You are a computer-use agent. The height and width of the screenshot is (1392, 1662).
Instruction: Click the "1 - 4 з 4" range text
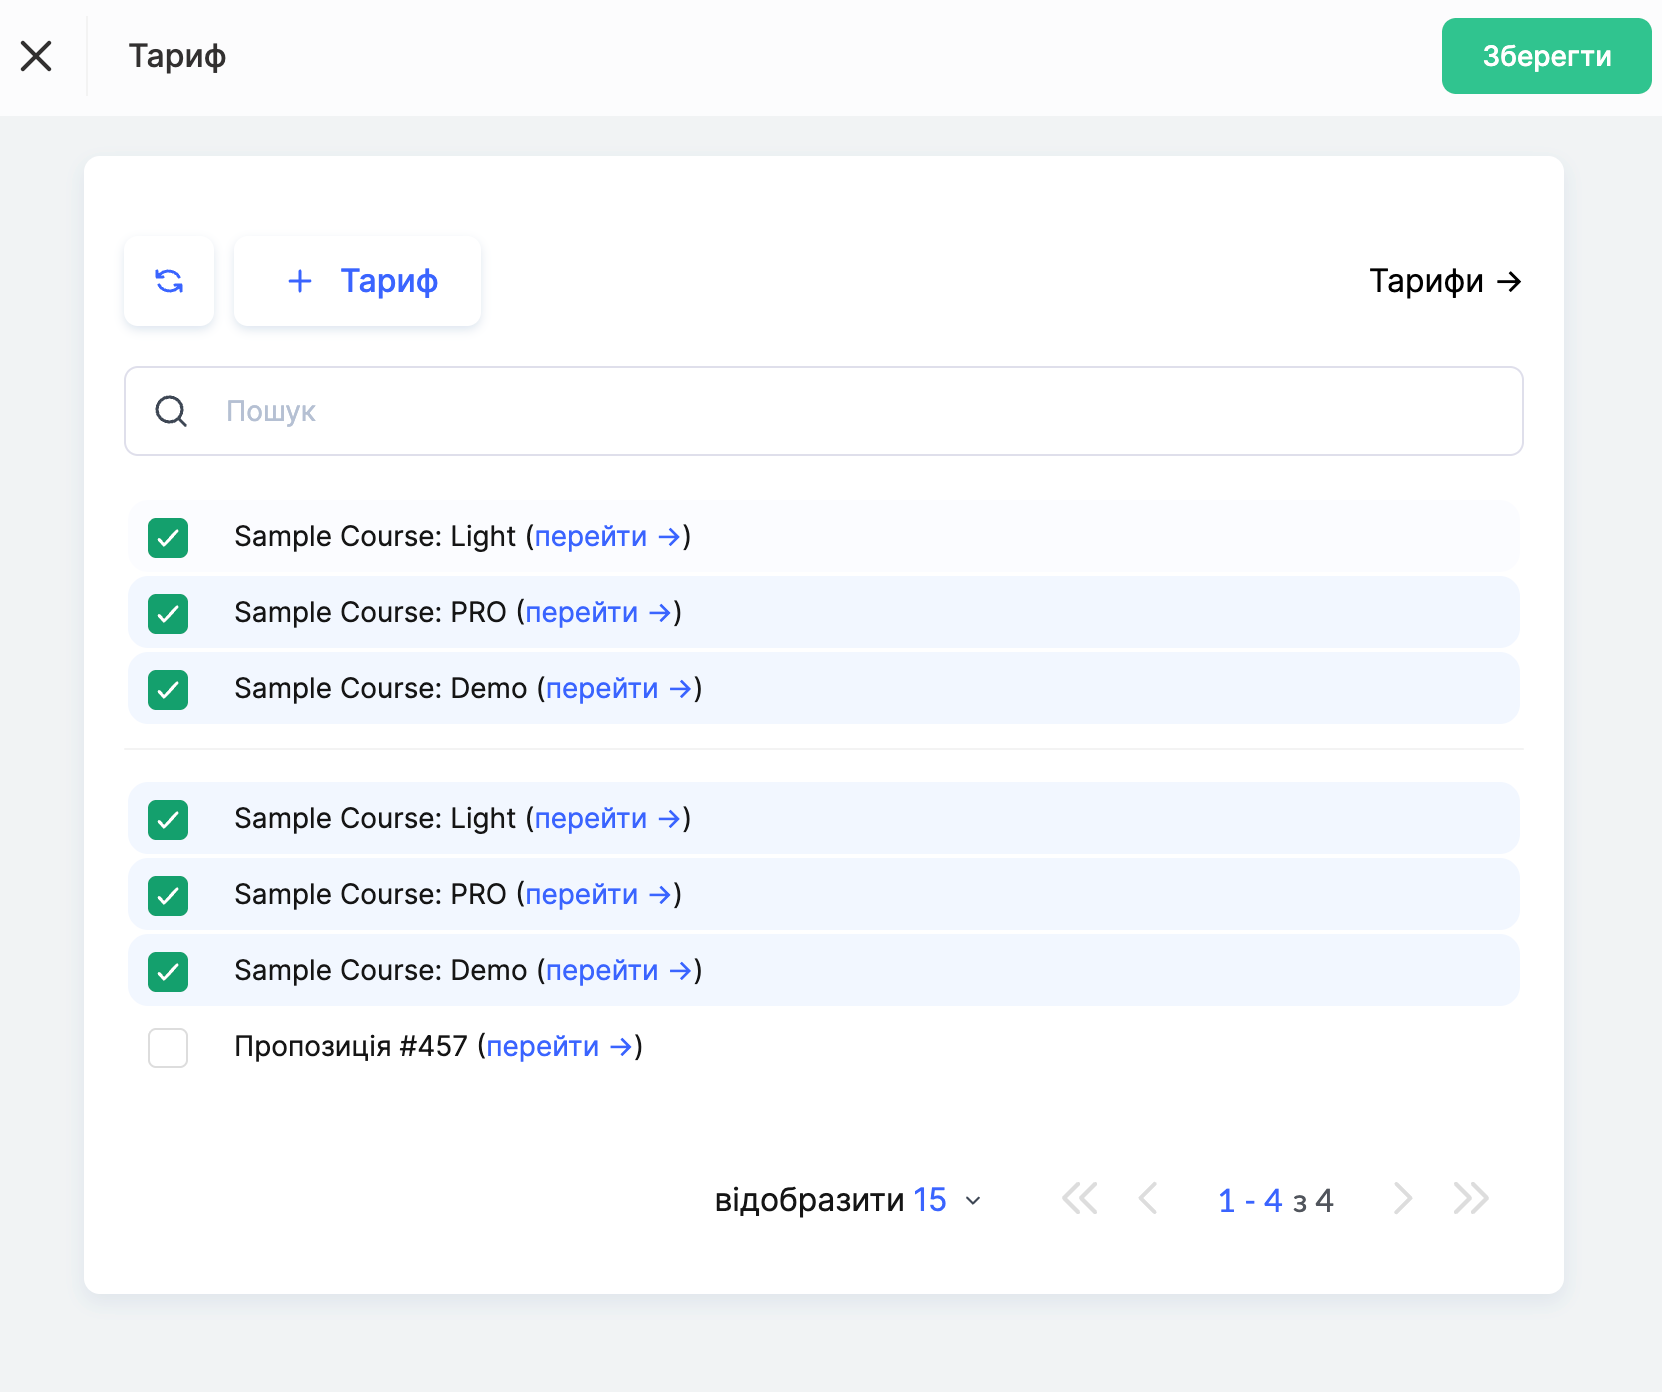coord(1276,1200)
